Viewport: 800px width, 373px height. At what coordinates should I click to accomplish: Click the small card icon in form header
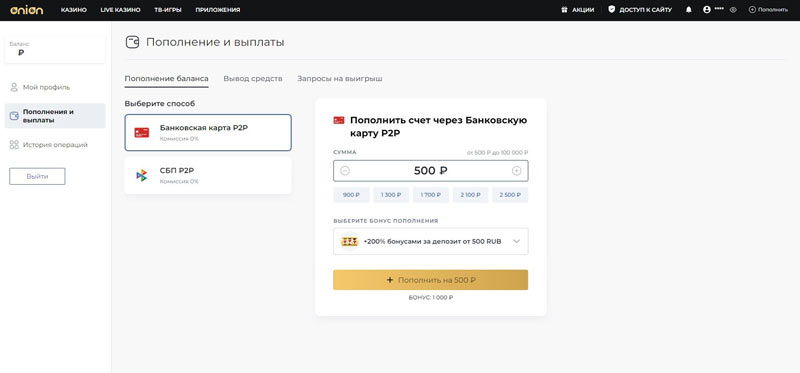[339, 120]
